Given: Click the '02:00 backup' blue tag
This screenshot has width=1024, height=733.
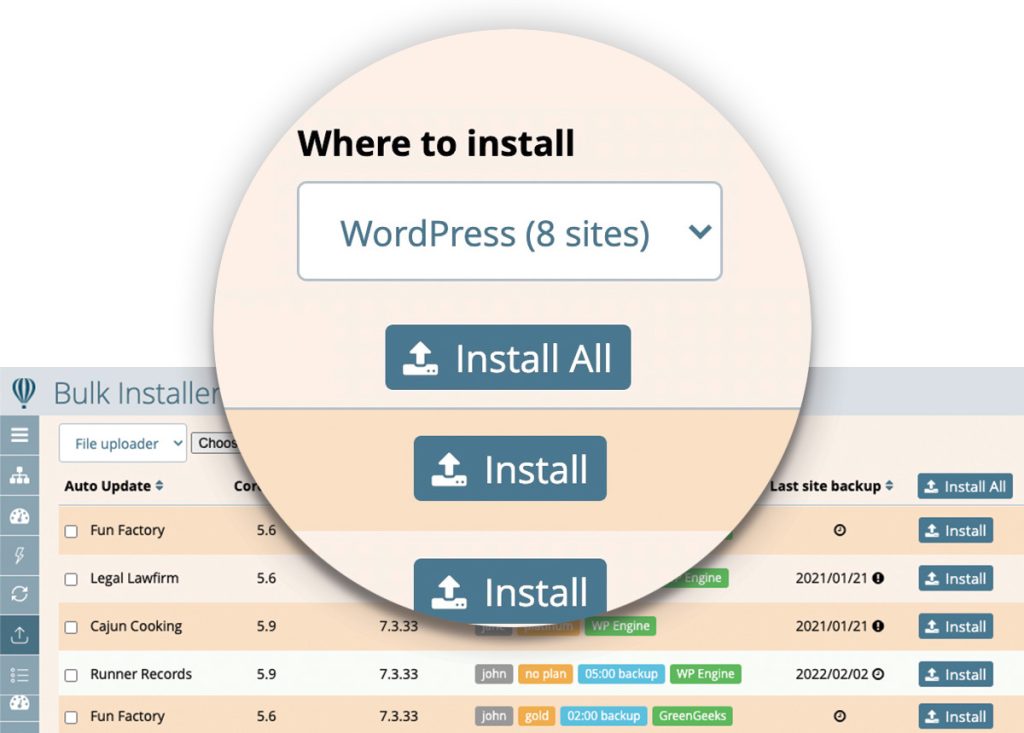Looking at the screenshot, I should tap(603, 716).
